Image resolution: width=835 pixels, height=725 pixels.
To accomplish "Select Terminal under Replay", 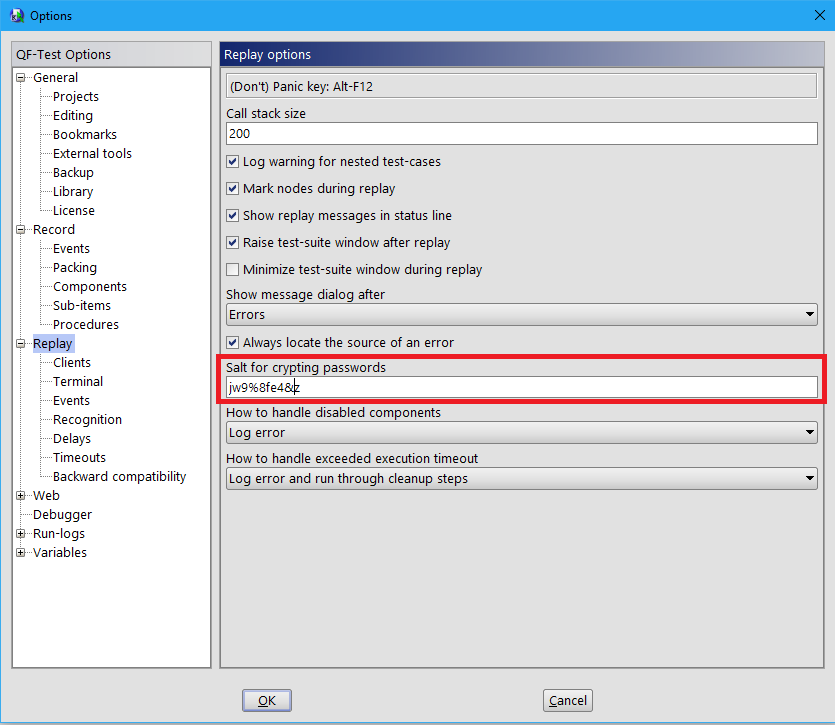I will pos(78,382).
